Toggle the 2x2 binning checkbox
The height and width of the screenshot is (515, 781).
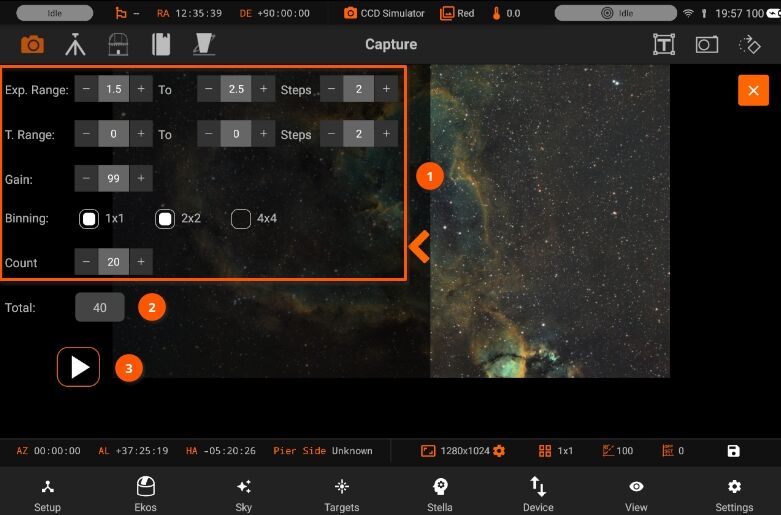(165, 219)
